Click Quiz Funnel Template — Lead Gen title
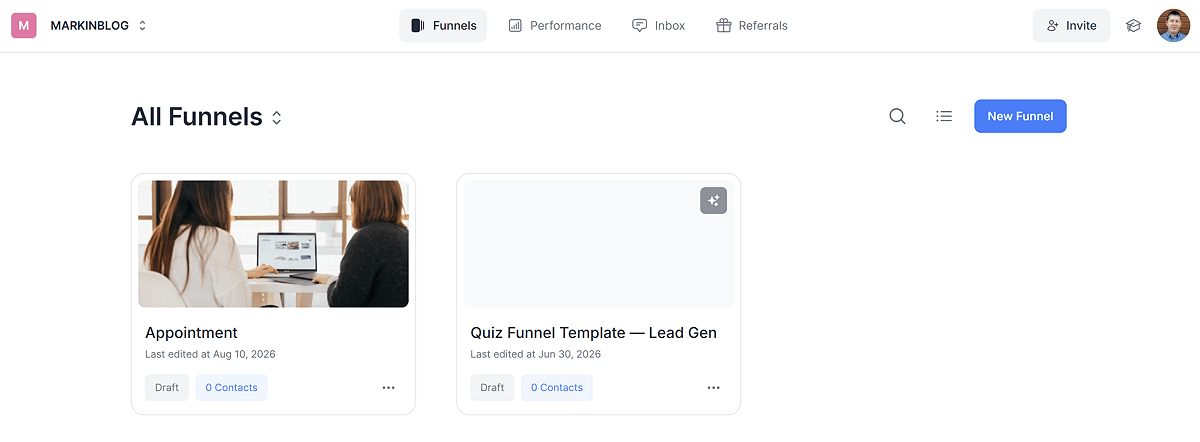Image resolution: width=1200 pixels, height=442 pixels. [593, 333]
